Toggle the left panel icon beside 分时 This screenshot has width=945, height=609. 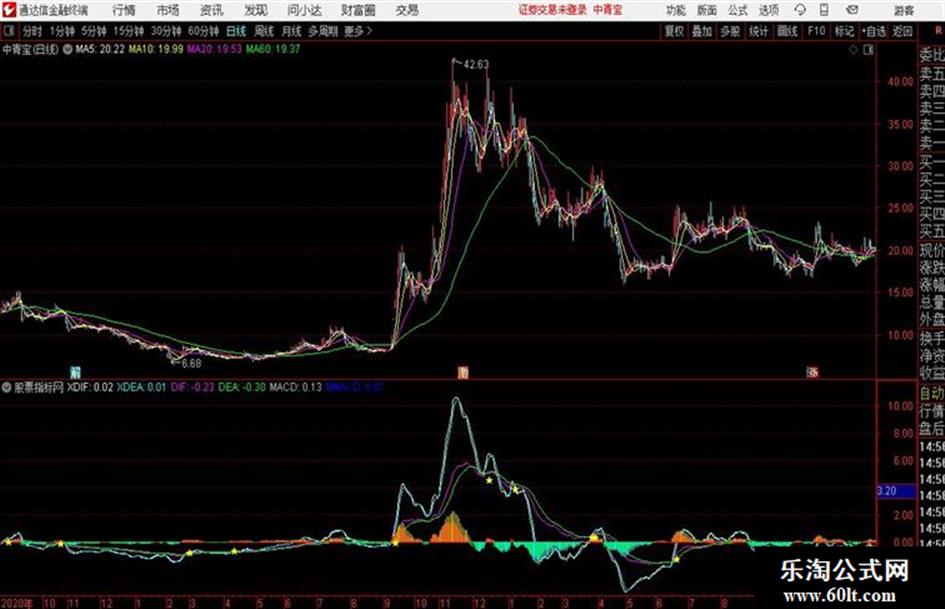tap(8, 31)
